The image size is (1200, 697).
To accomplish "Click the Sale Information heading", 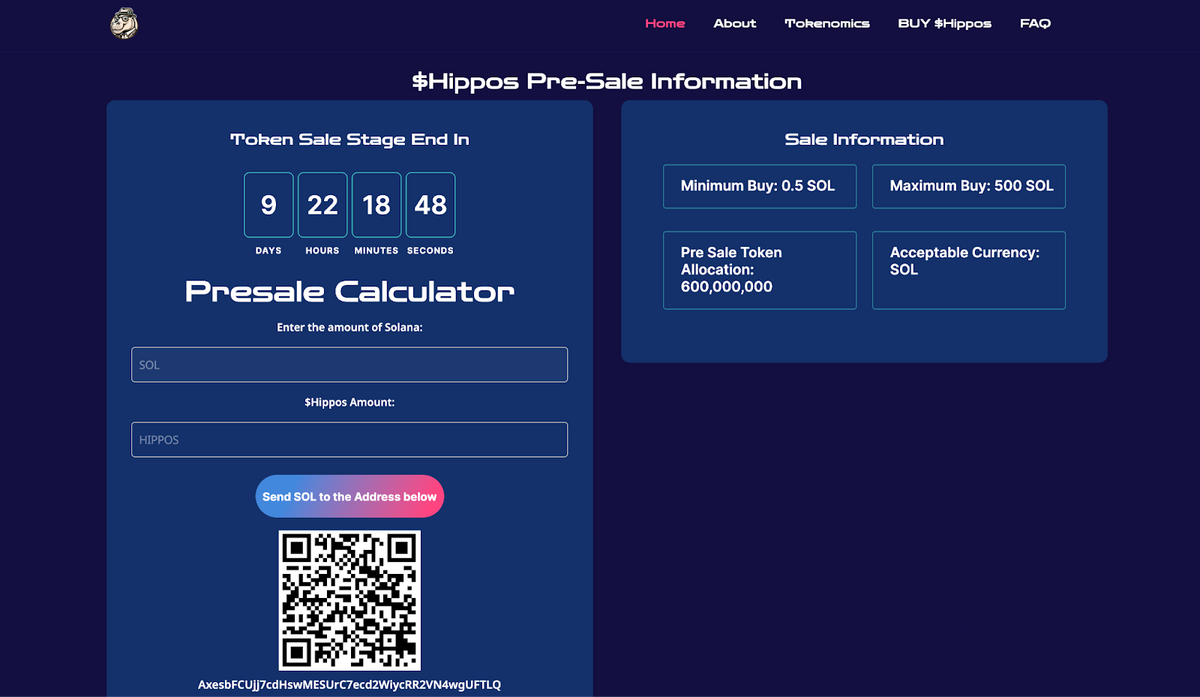I will pos(864,140).
